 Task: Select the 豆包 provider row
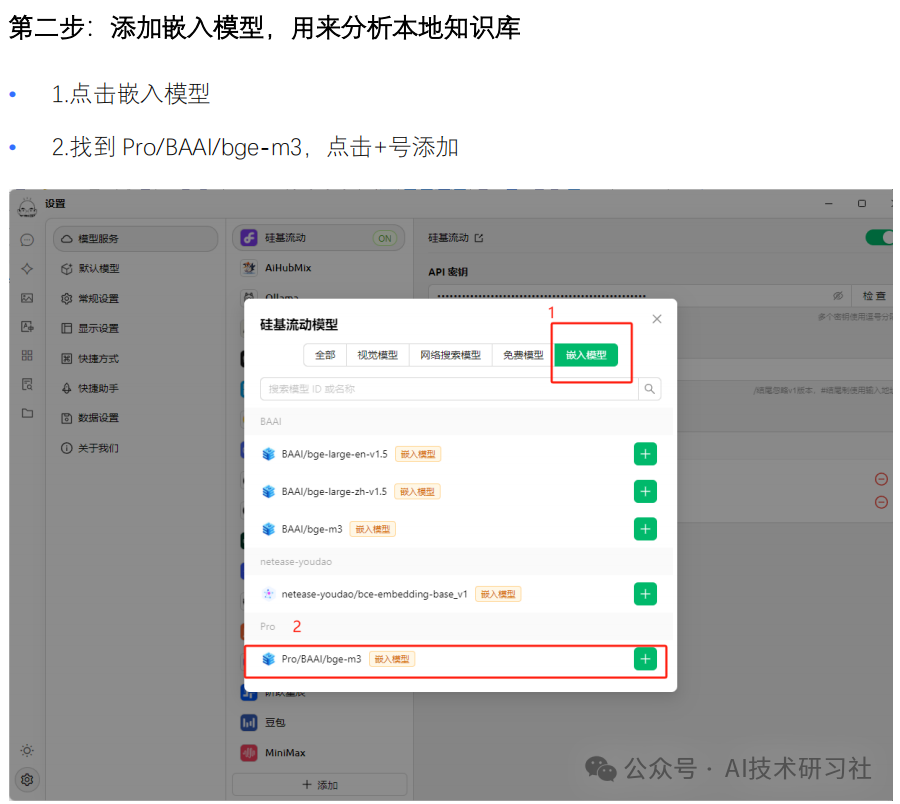click(319, 722)
